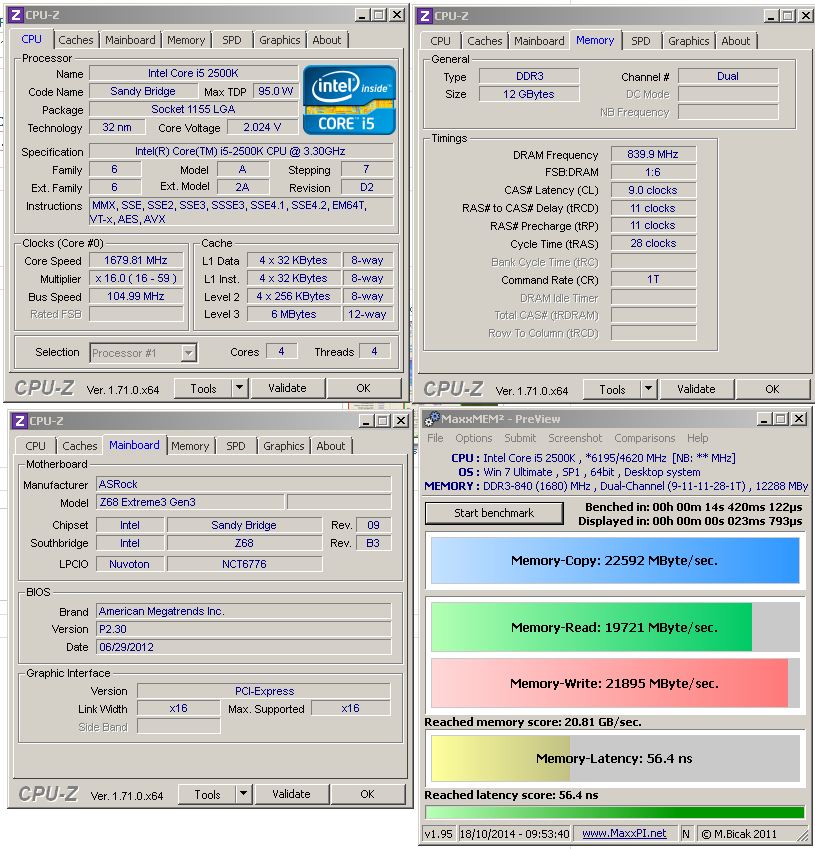Image resolution: width=815 pixels, height=849 pixels.
Task: Click the Validate button in the CPU window
Action: 287,388
